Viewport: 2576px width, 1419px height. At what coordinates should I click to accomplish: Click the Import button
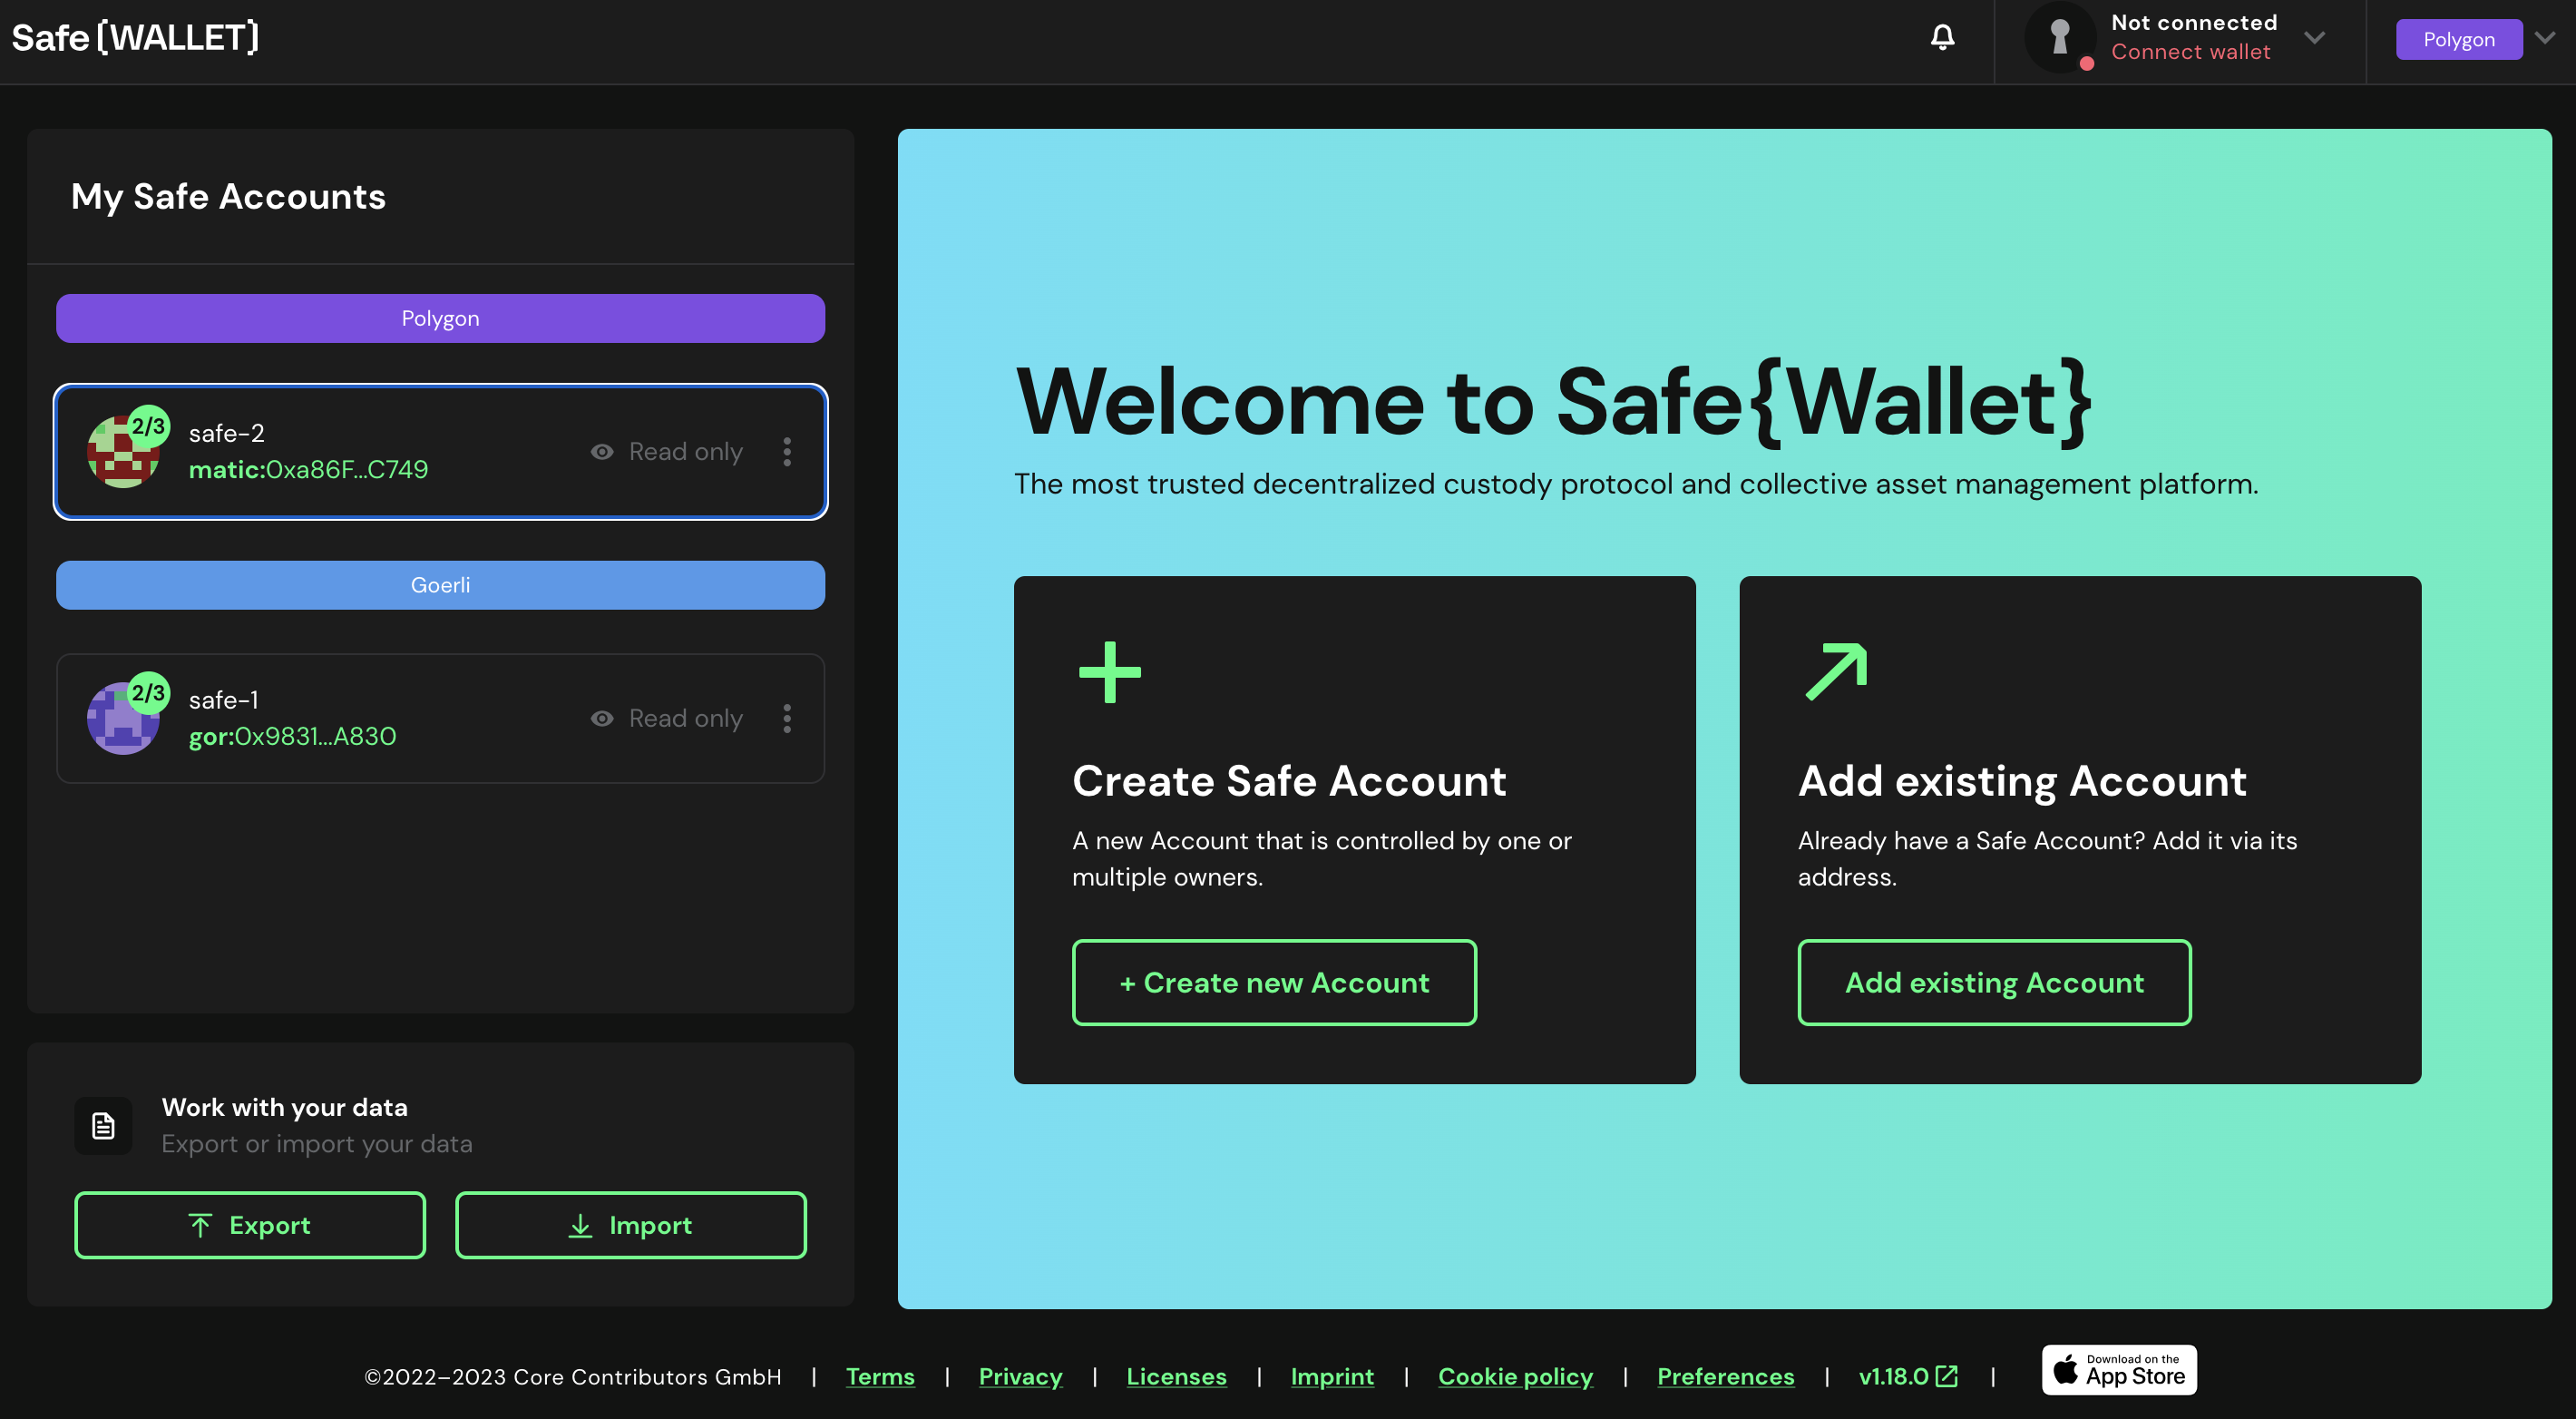coord(631,1225)
